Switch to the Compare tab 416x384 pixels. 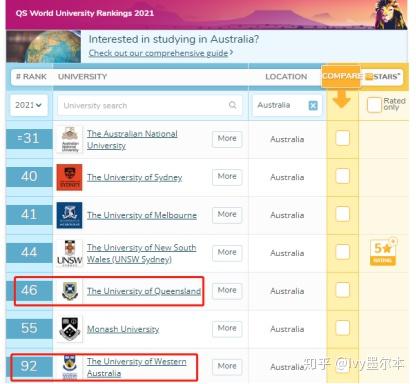(x=341, y=76)
